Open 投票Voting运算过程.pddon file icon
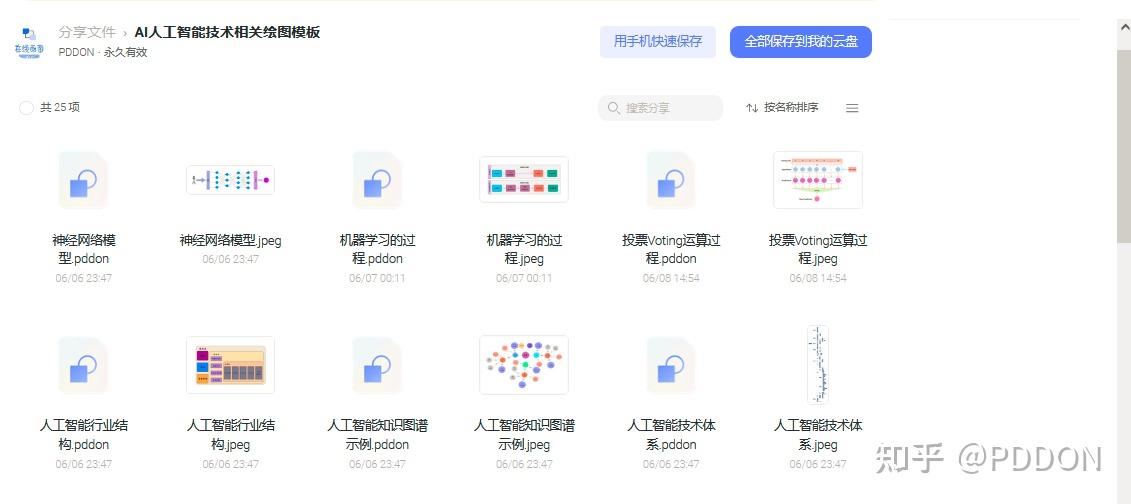This screenshot has width=1131, height=504. point(670,180)
